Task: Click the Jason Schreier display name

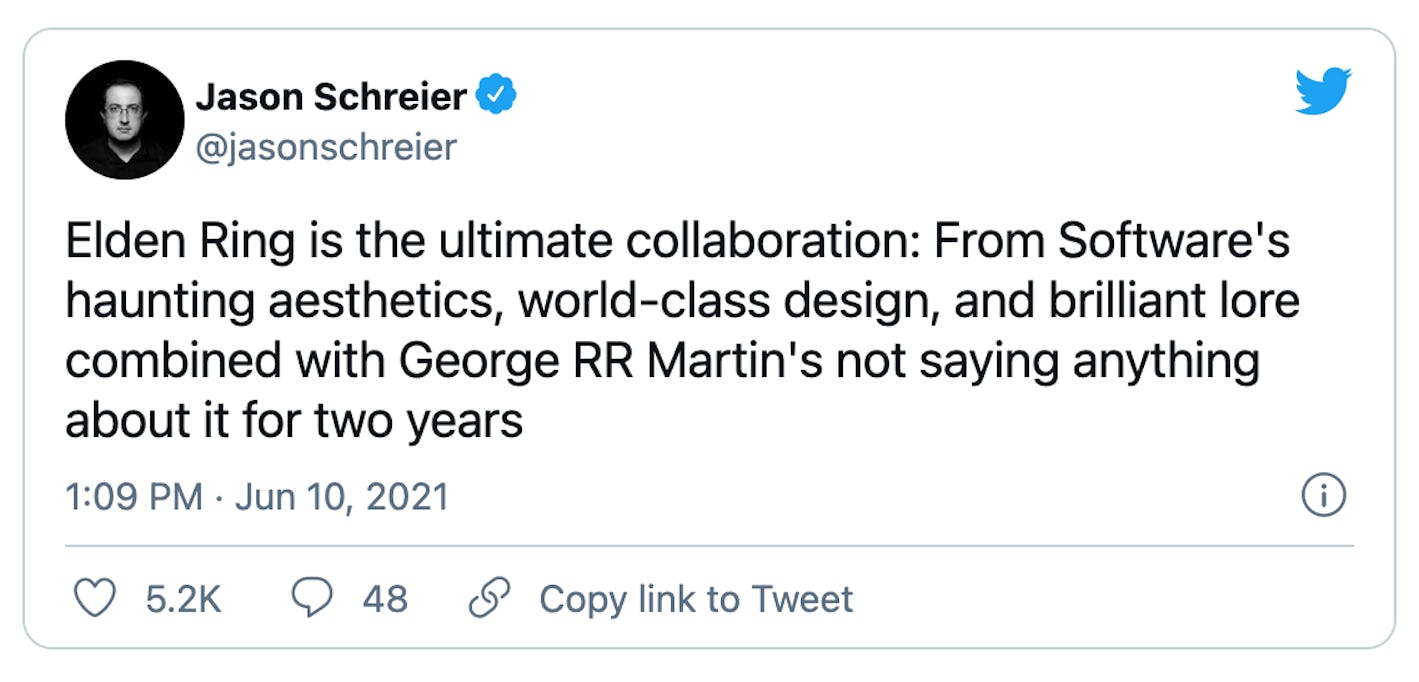Action: coord(331,97)
